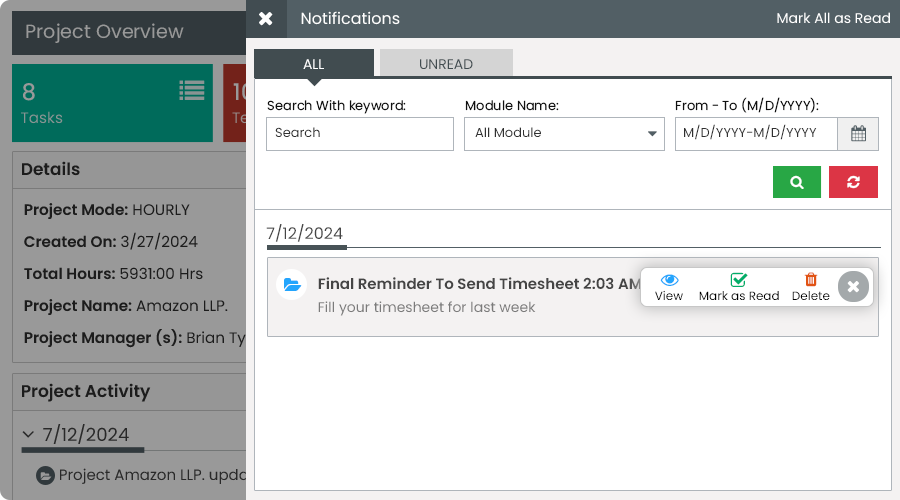Collapse the 7/12/2024 Project Activity section
The image size is (900, 500).
click(x=28, y=434)
